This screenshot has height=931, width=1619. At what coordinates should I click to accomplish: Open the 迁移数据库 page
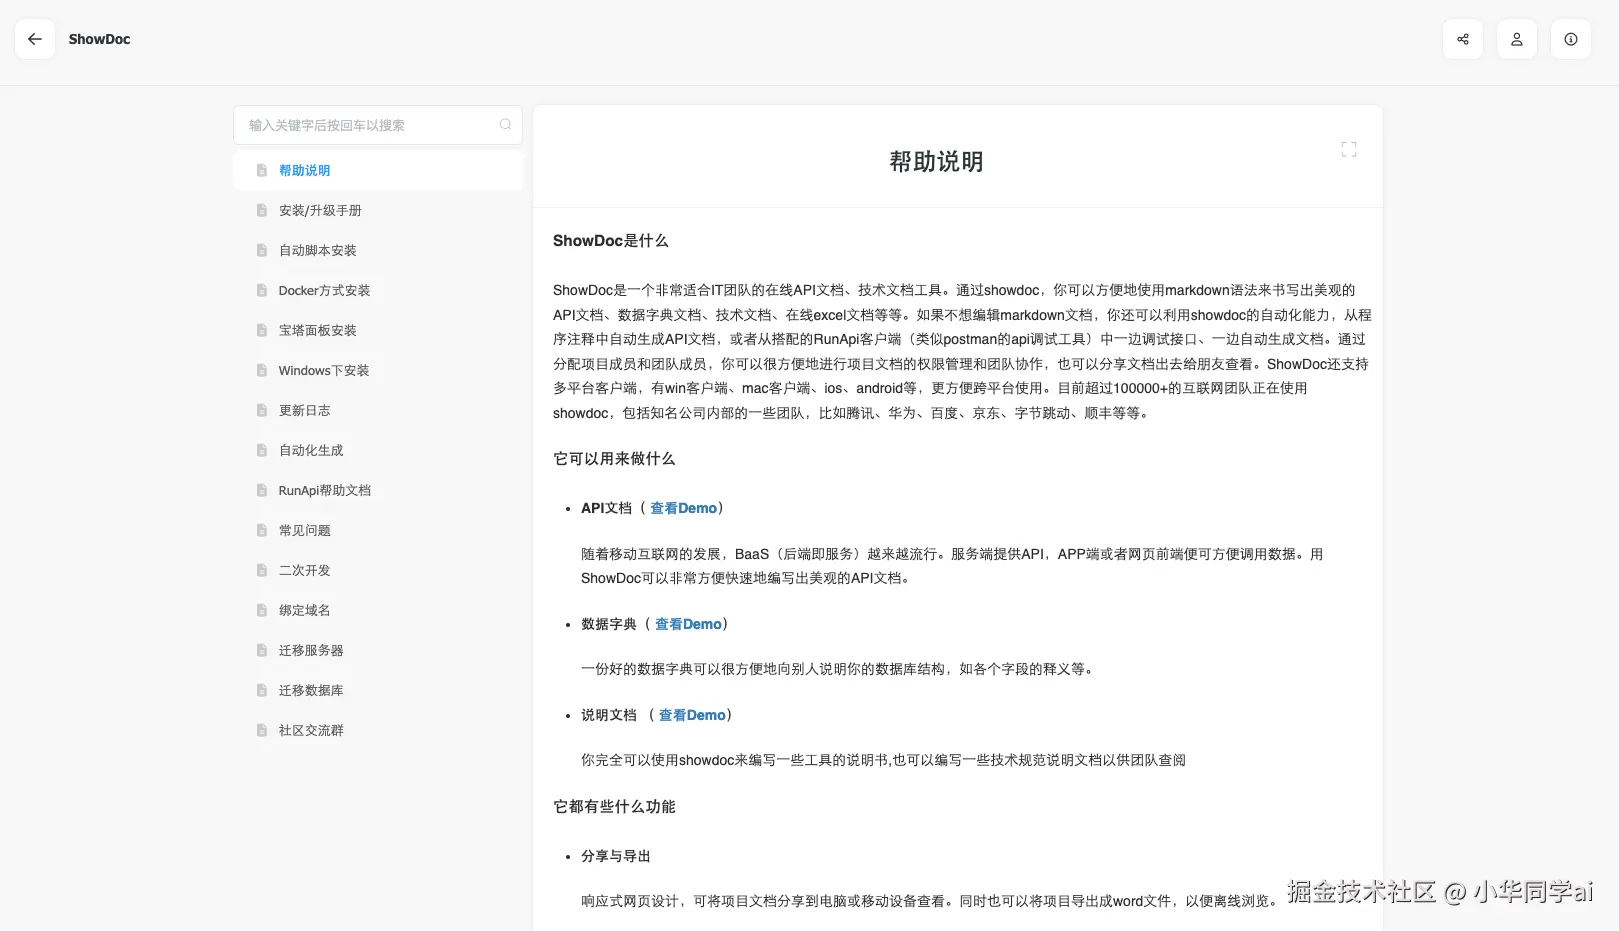tap(378, 690)
